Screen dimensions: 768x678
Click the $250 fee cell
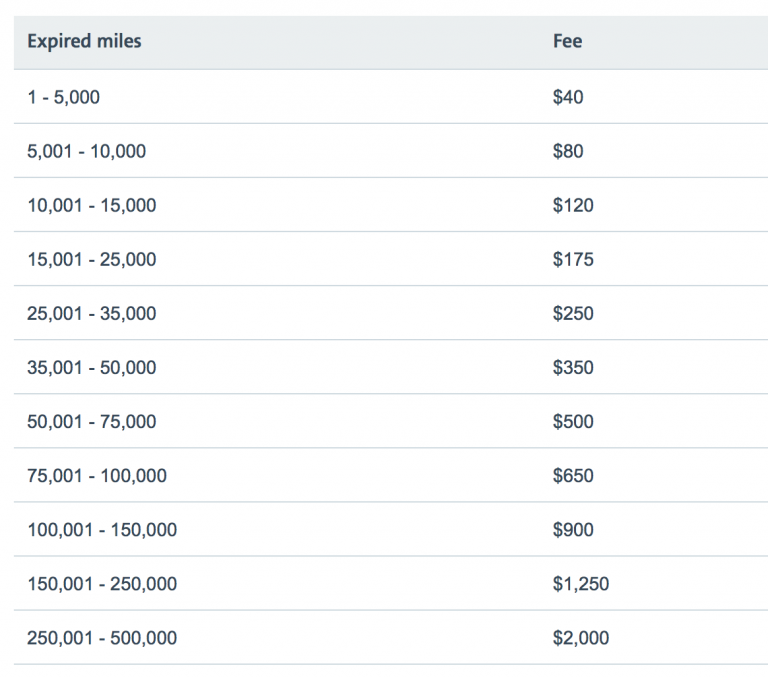tap(572, 314)
